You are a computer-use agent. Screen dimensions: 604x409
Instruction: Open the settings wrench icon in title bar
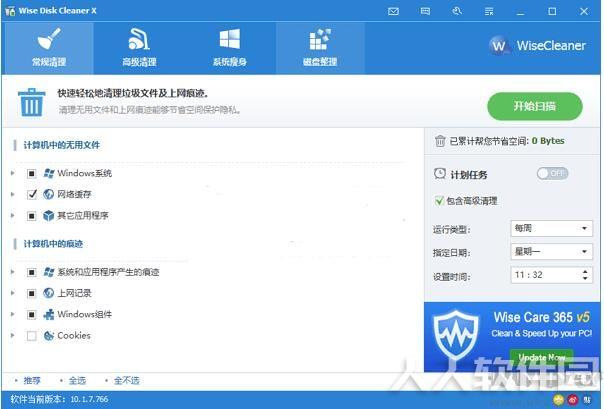coord(457,11)
